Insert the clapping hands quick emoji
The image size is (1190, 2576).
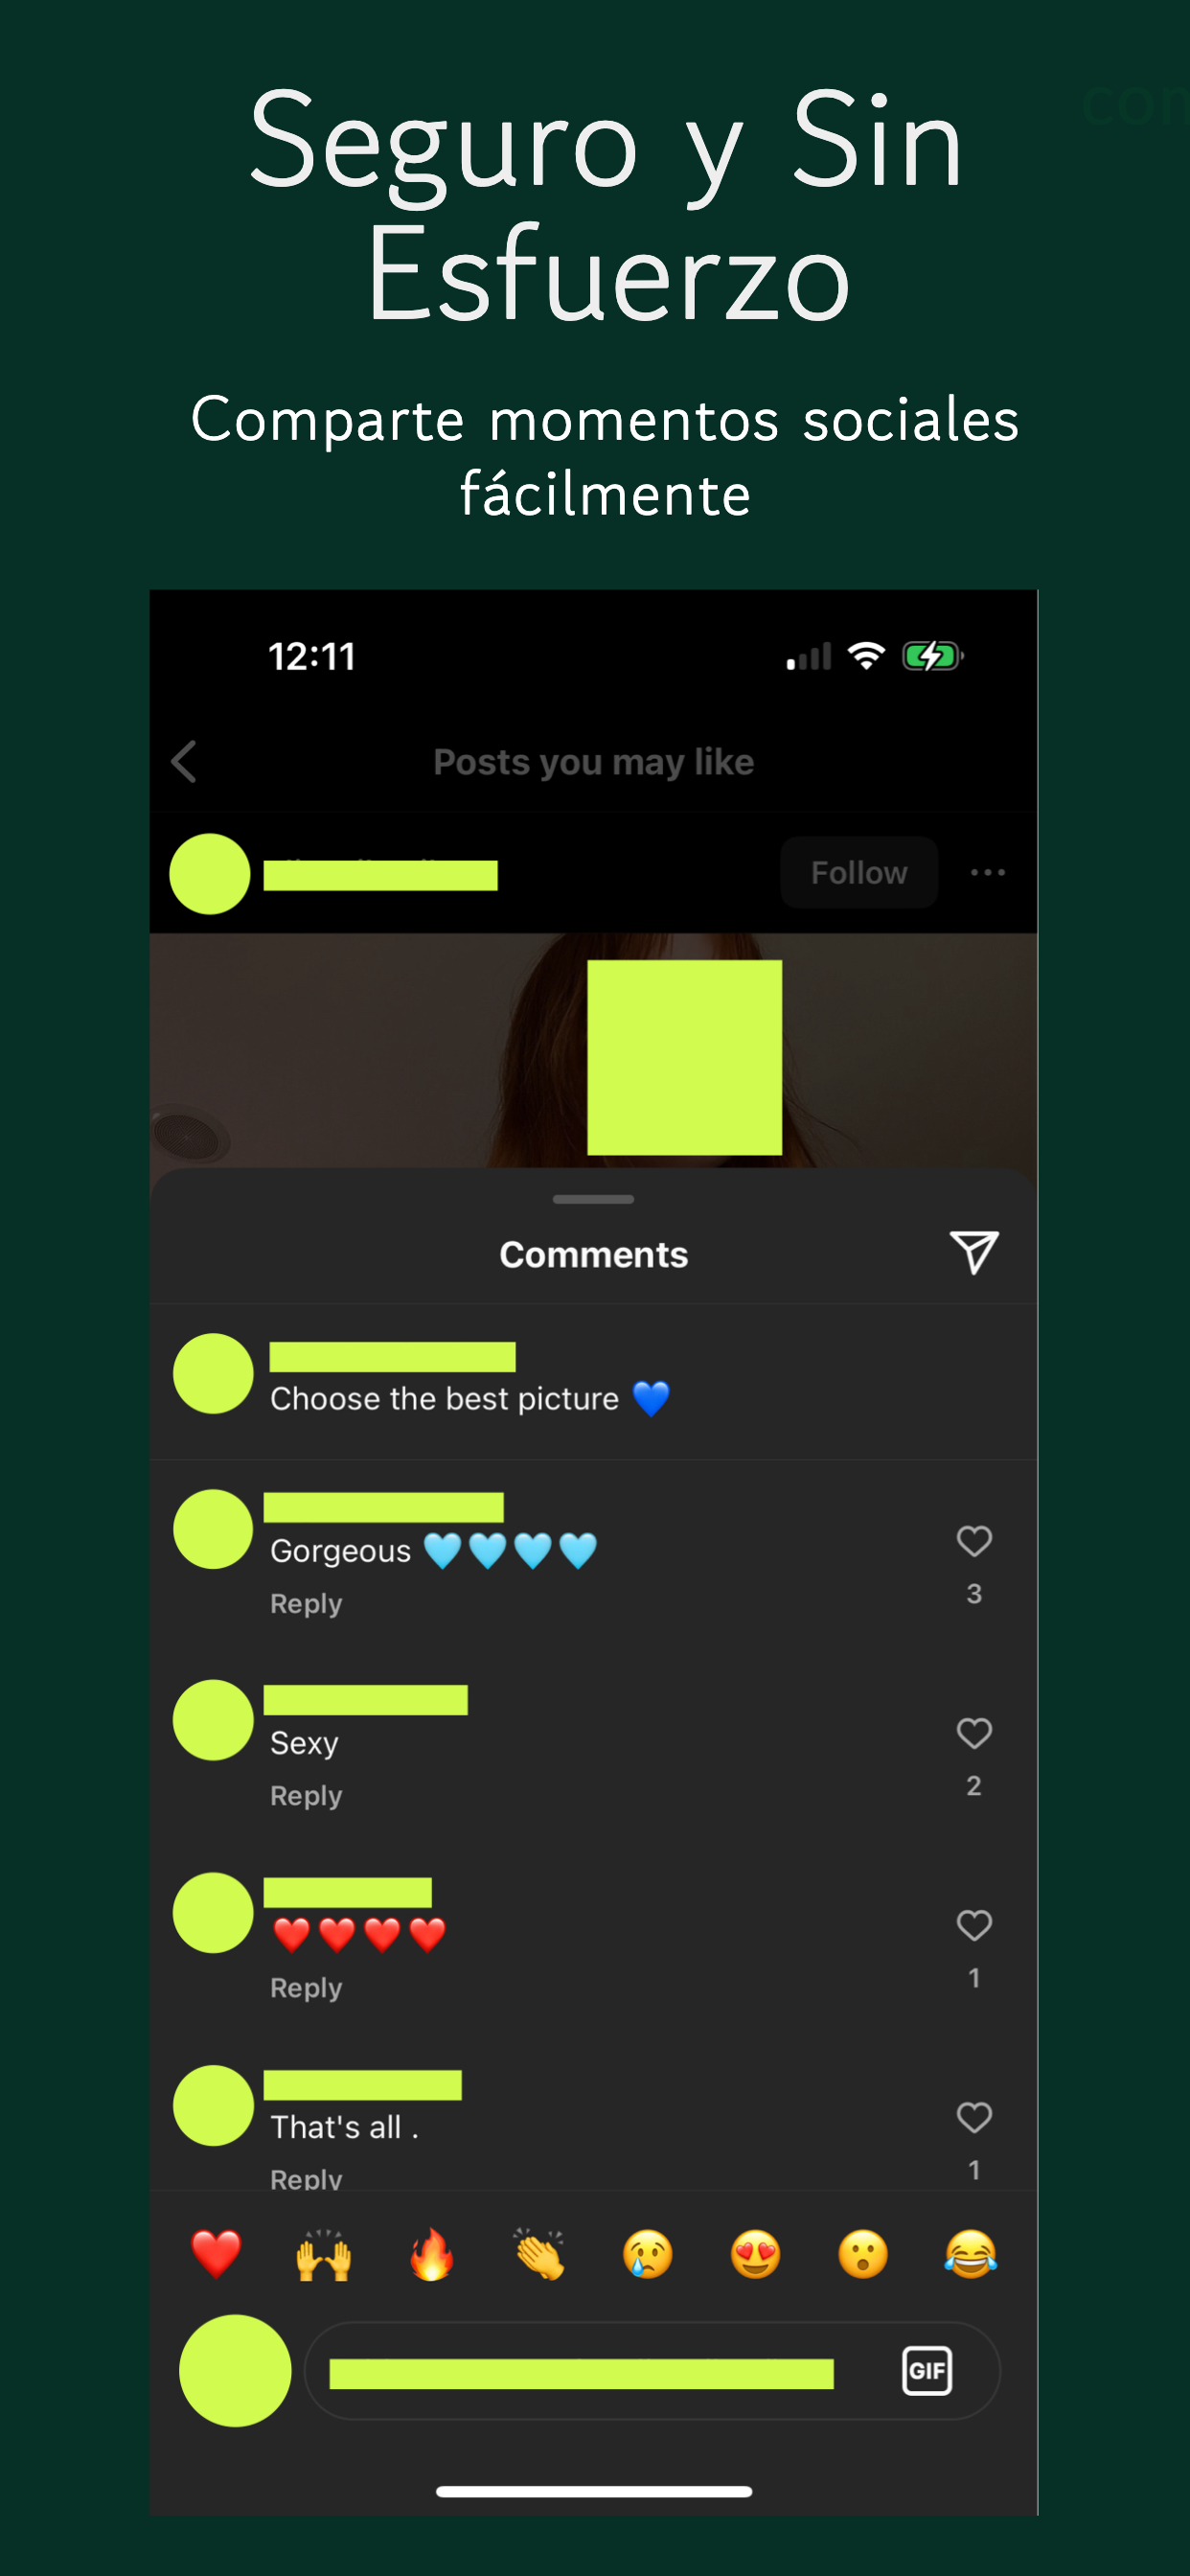(540, 2255)
